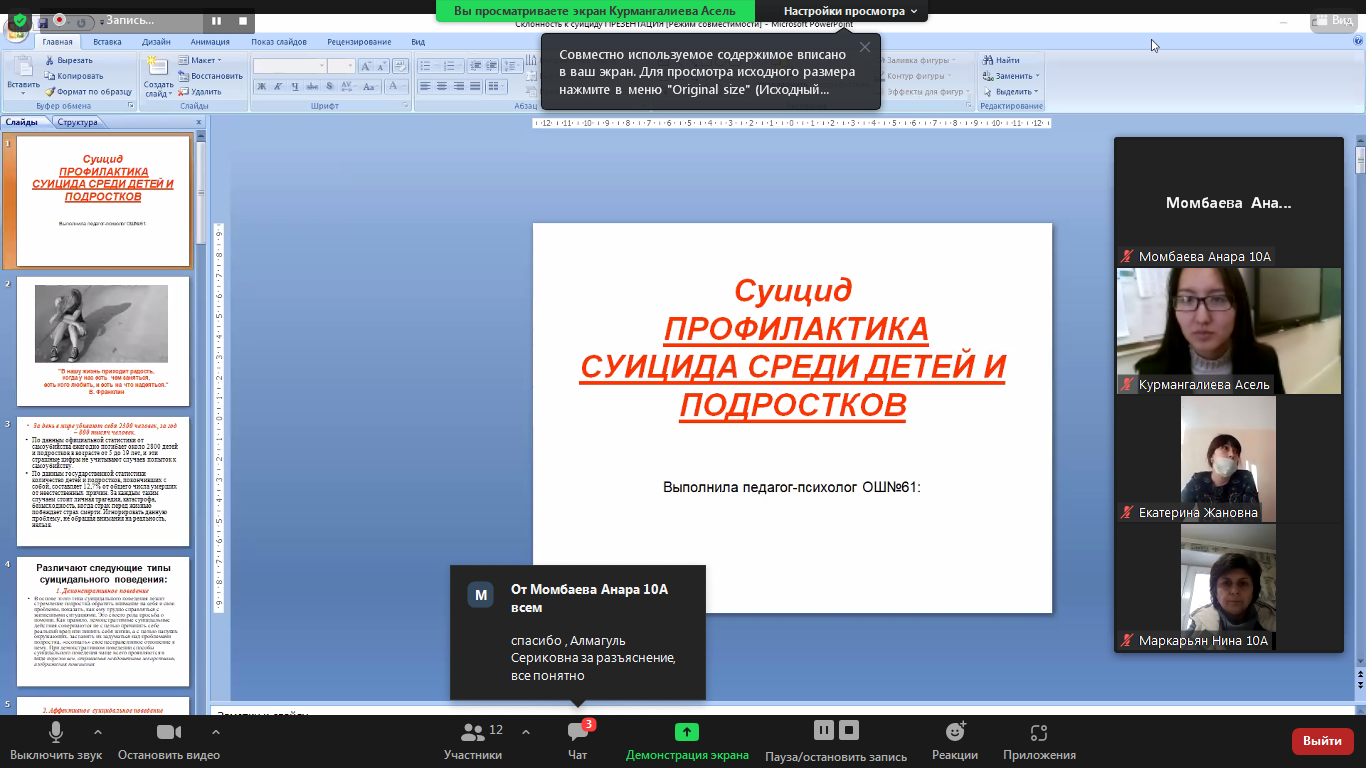Open the chat message notification from Момбаева Анара
1366x768 pixels.
pyautogui.click(x=578, y=632)
